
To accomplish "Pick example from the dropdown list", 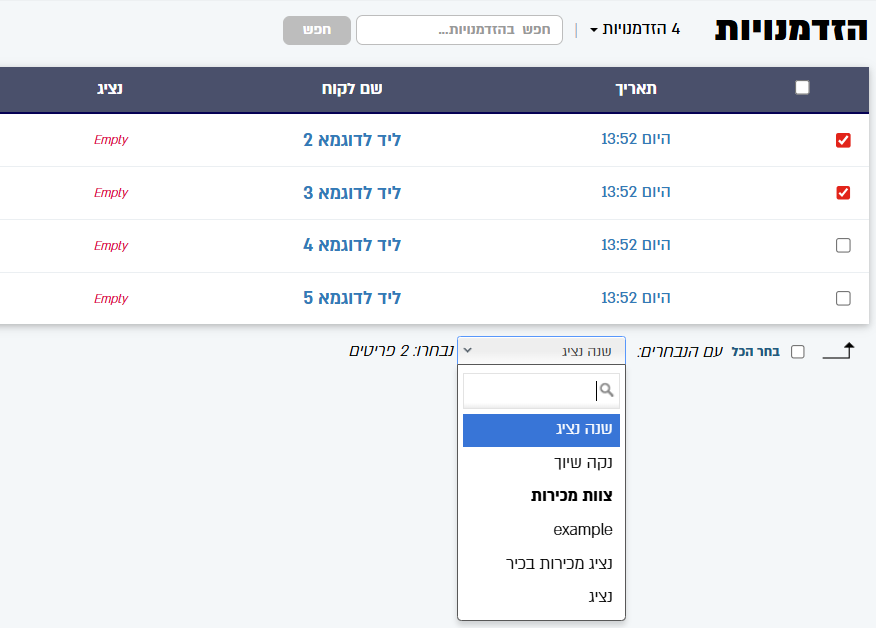I will pyautogui.click(x=541, y=530).
